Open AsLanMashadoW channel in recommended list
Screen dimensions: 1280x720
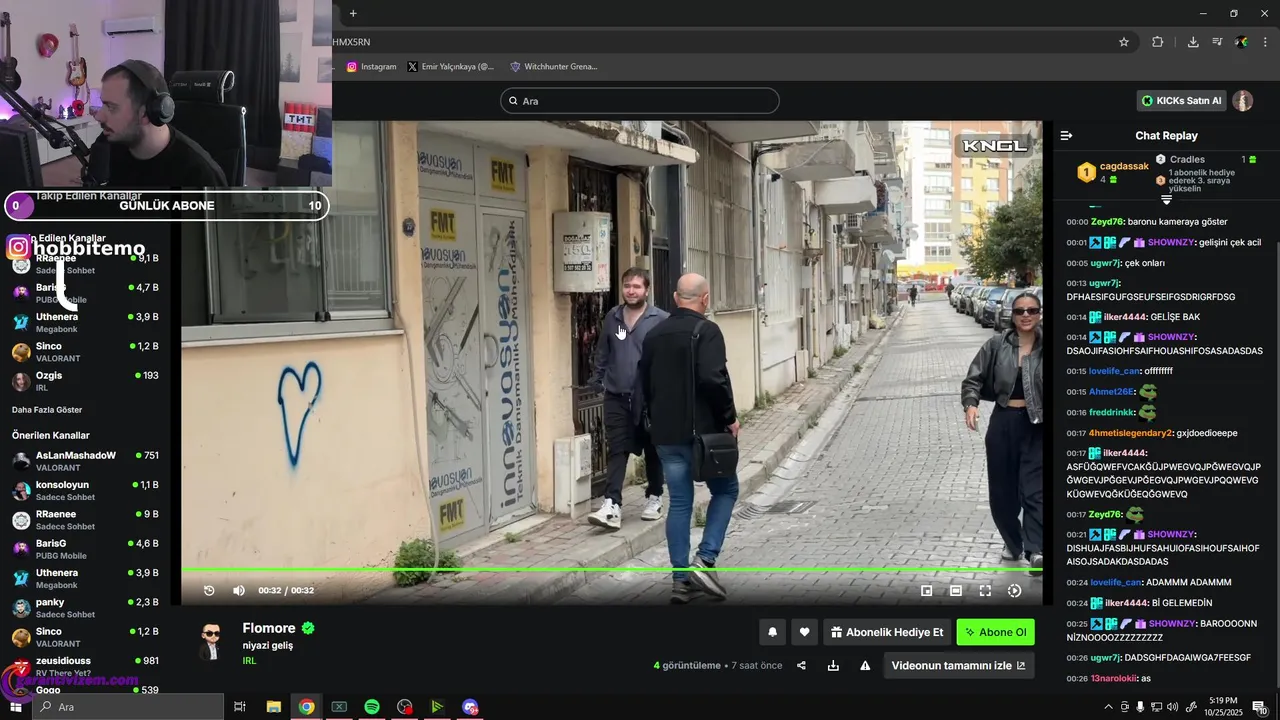[x=85, y=461]
